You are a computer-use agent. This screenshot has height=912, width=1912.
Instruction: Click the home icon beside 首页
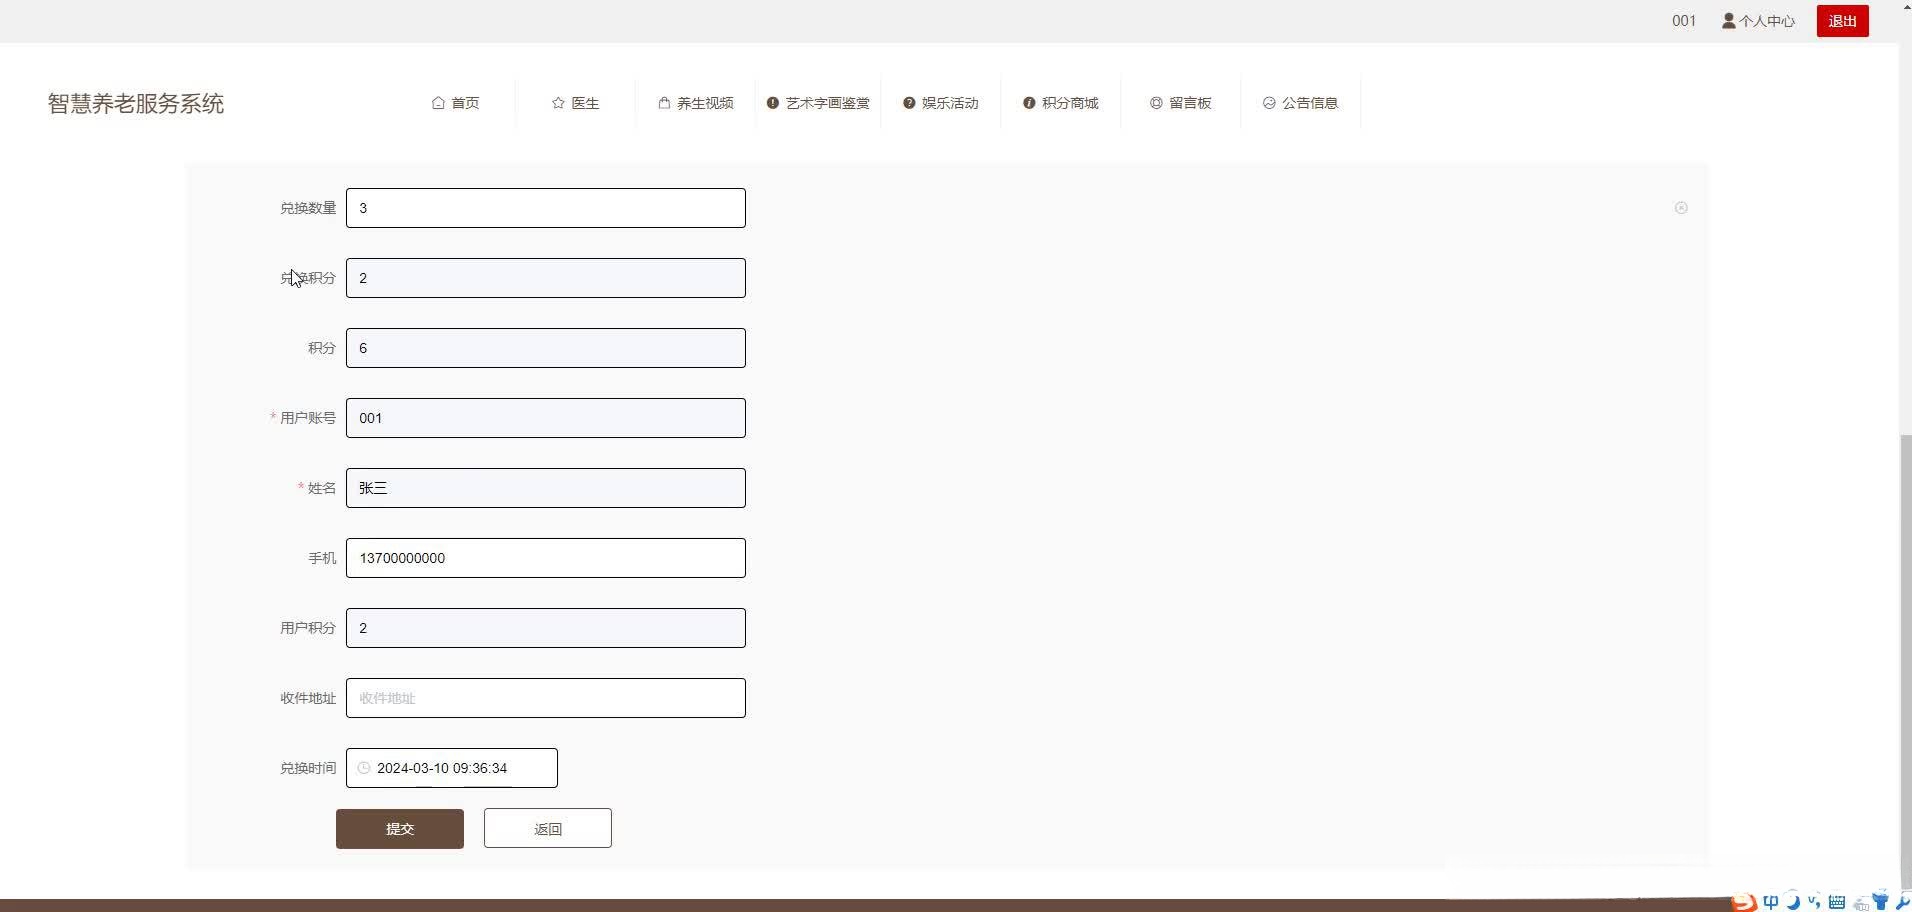pos(440,102)
